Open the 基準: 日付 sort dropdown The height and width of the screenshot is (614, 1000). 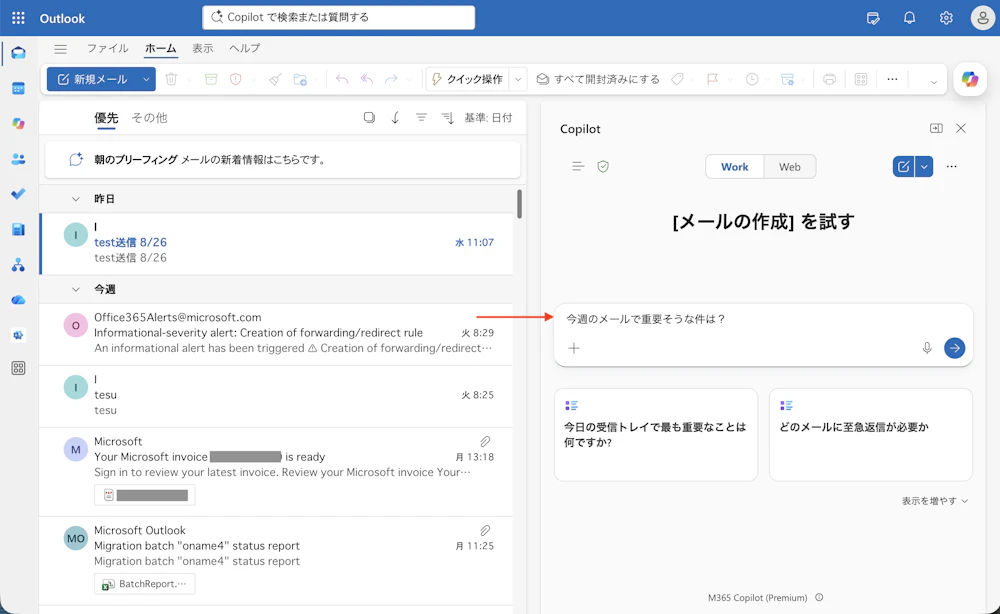(x=488, y=117)
